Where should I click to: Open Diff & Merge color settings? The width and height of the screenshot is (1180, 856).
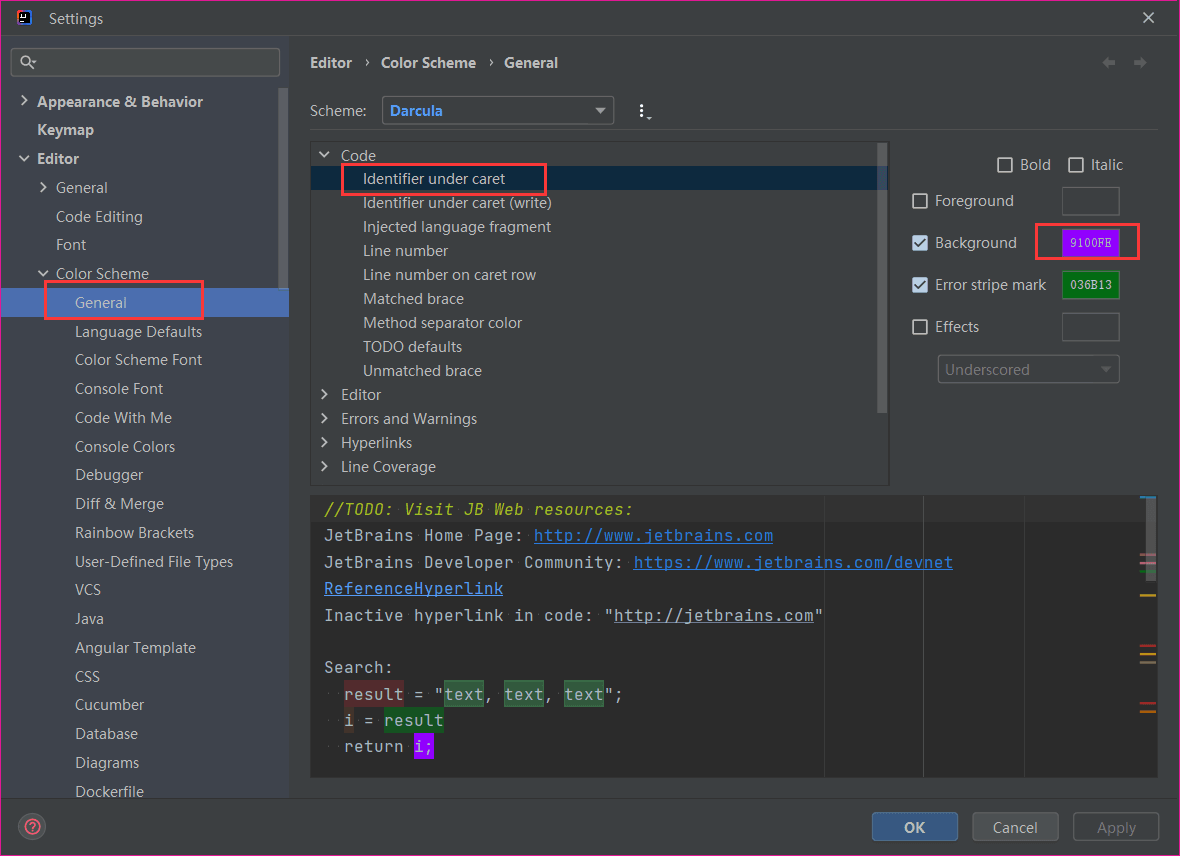120,504
